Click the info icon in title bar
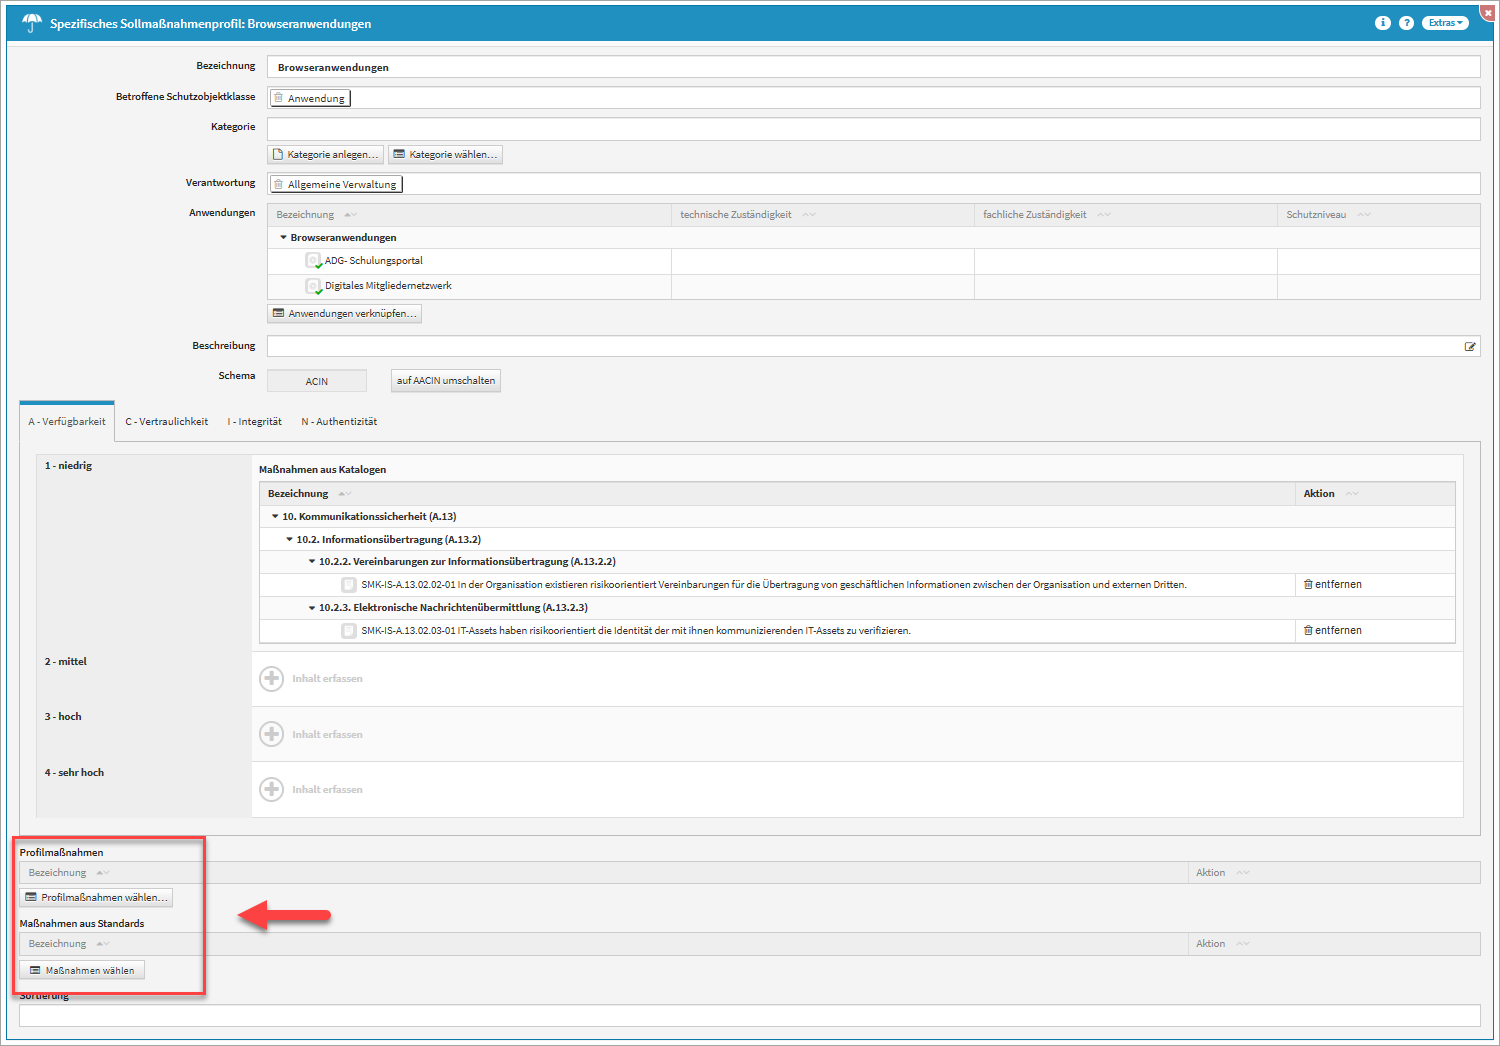Image resolution: width=1500 pixels, height=1046 pixels. click(x=1382, y=23)
